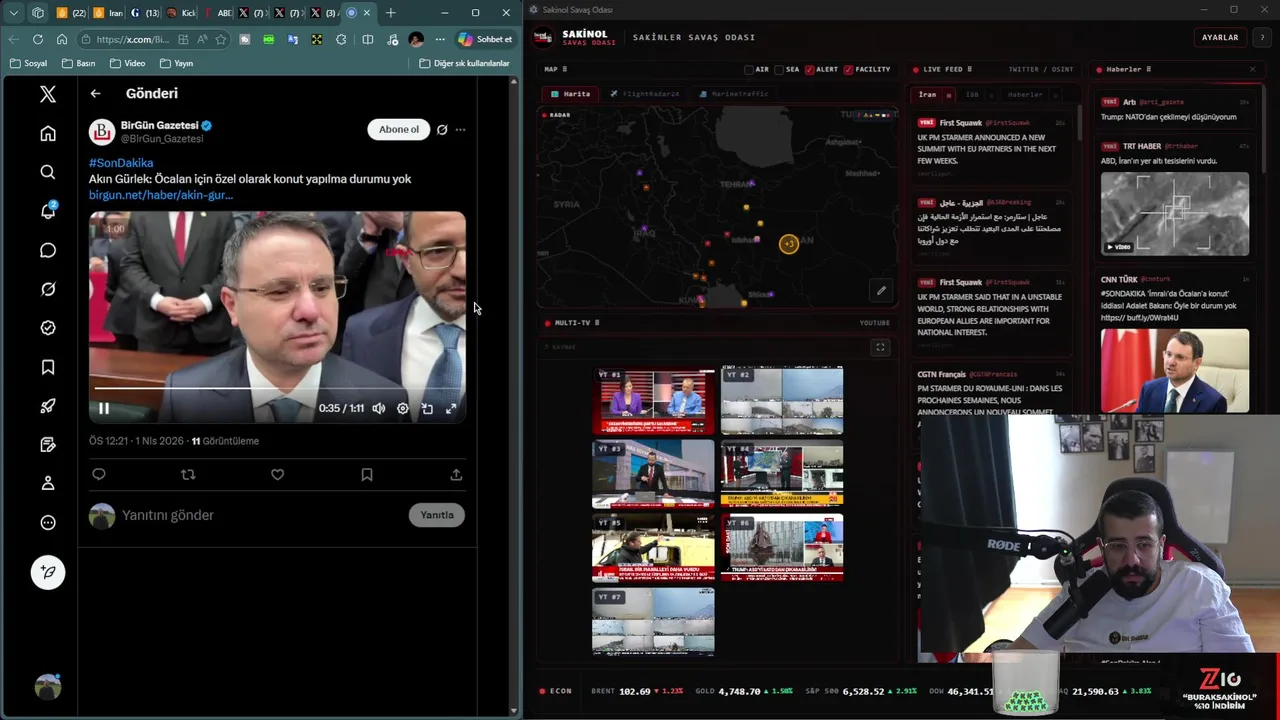Open Copilot 'Sohbet et' button
This screenshot has height=720, width=1280.
click(485, 39)
